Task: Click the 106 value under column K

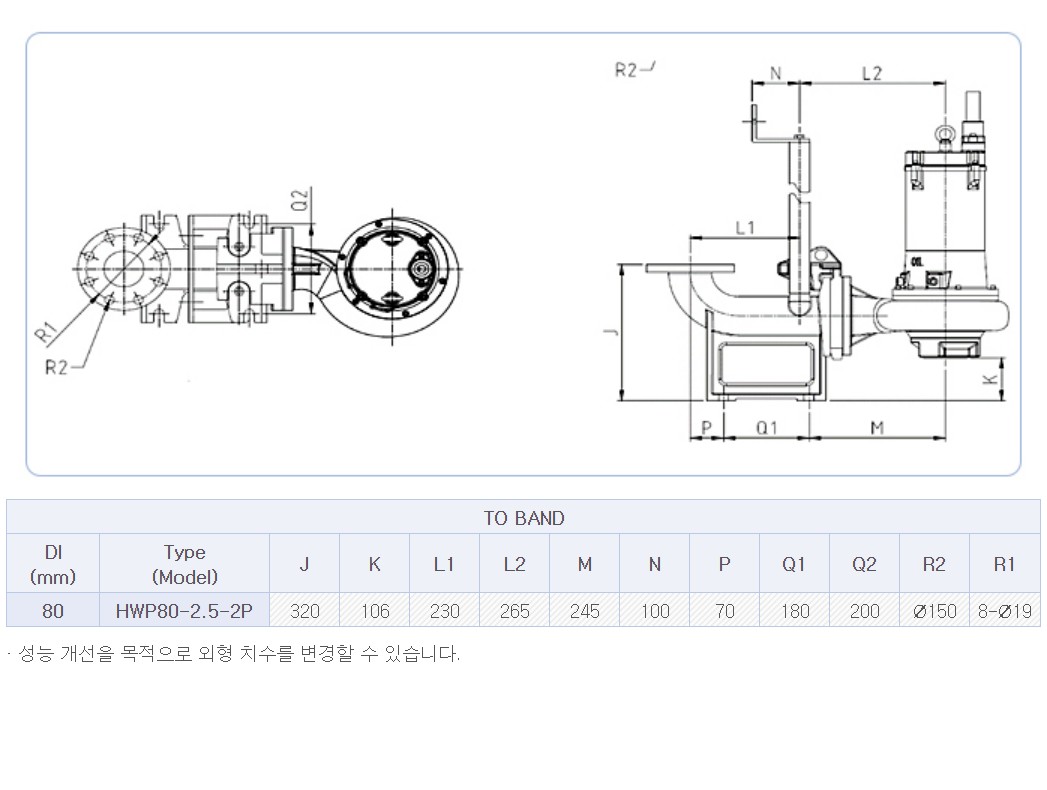Action: pyautogui.click(x=374, y=610)
